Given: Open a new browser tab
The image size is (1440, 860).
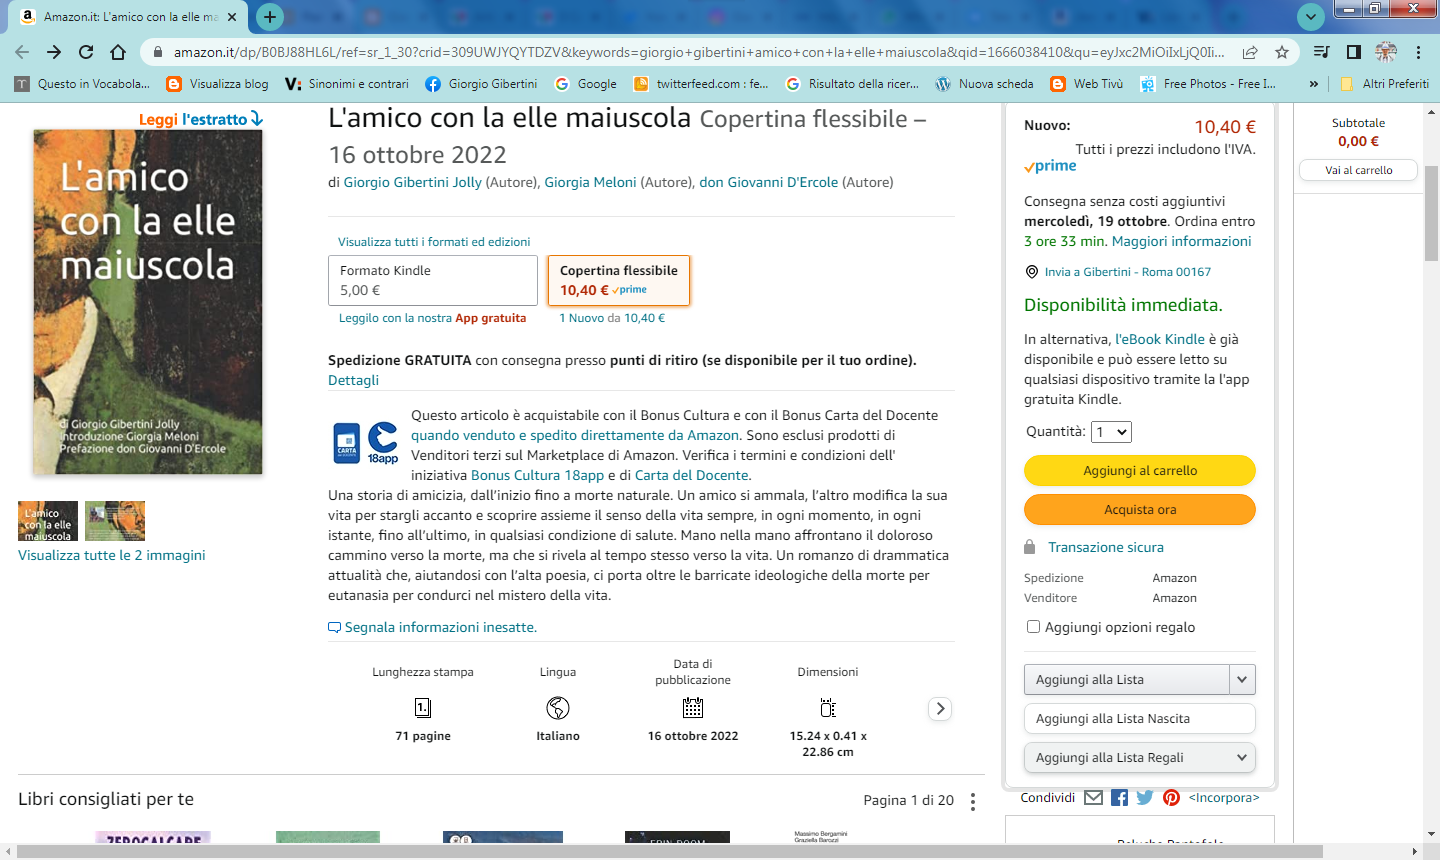Looking at the screenshot, I should 269,17.
